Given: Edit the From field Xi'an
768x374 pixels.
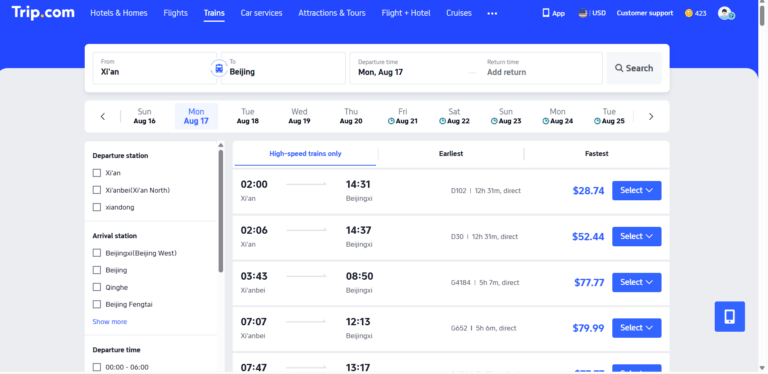Looking at the screenshot, I should (x=154, y=68).
